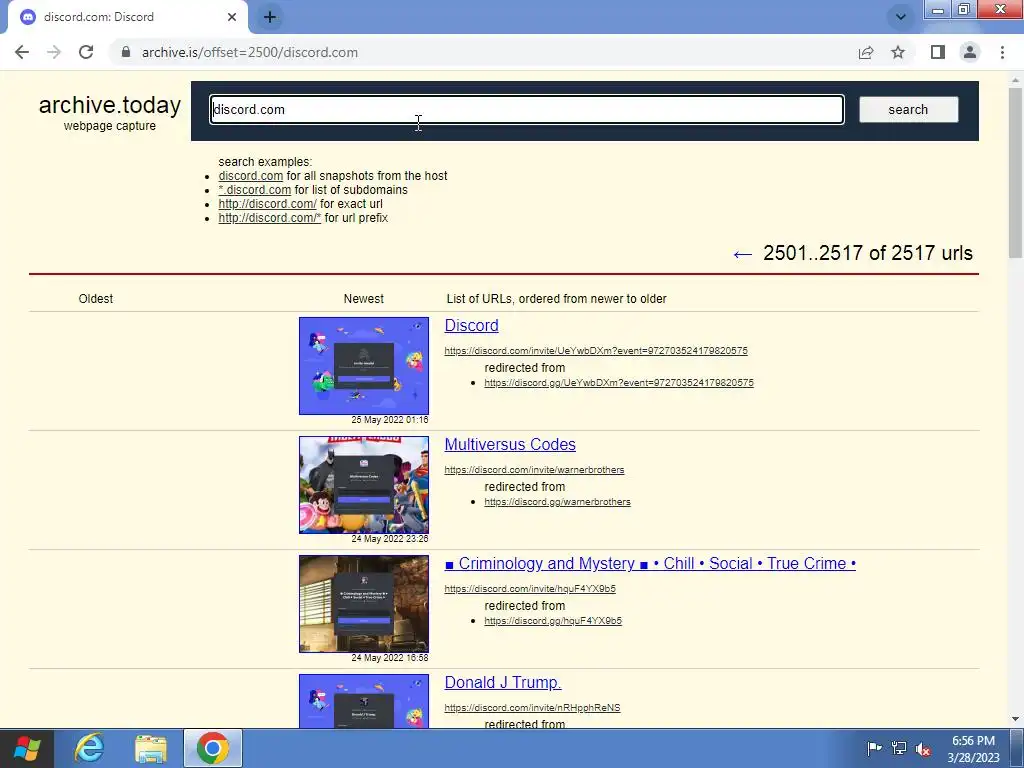Click the browser forward arrow
Image resolution: width=1024 pixels, height=768 pixels.
click(54, 52)
